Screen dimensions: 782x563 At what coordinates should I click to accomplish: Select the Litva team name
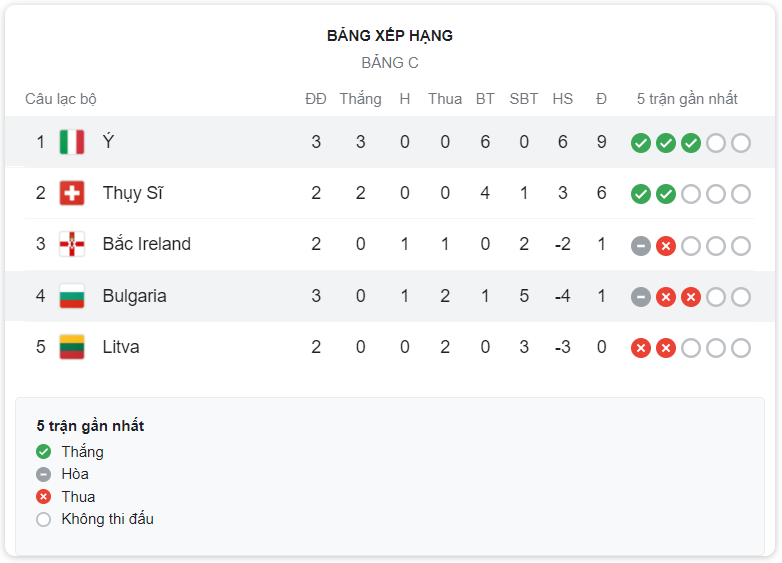121,347
